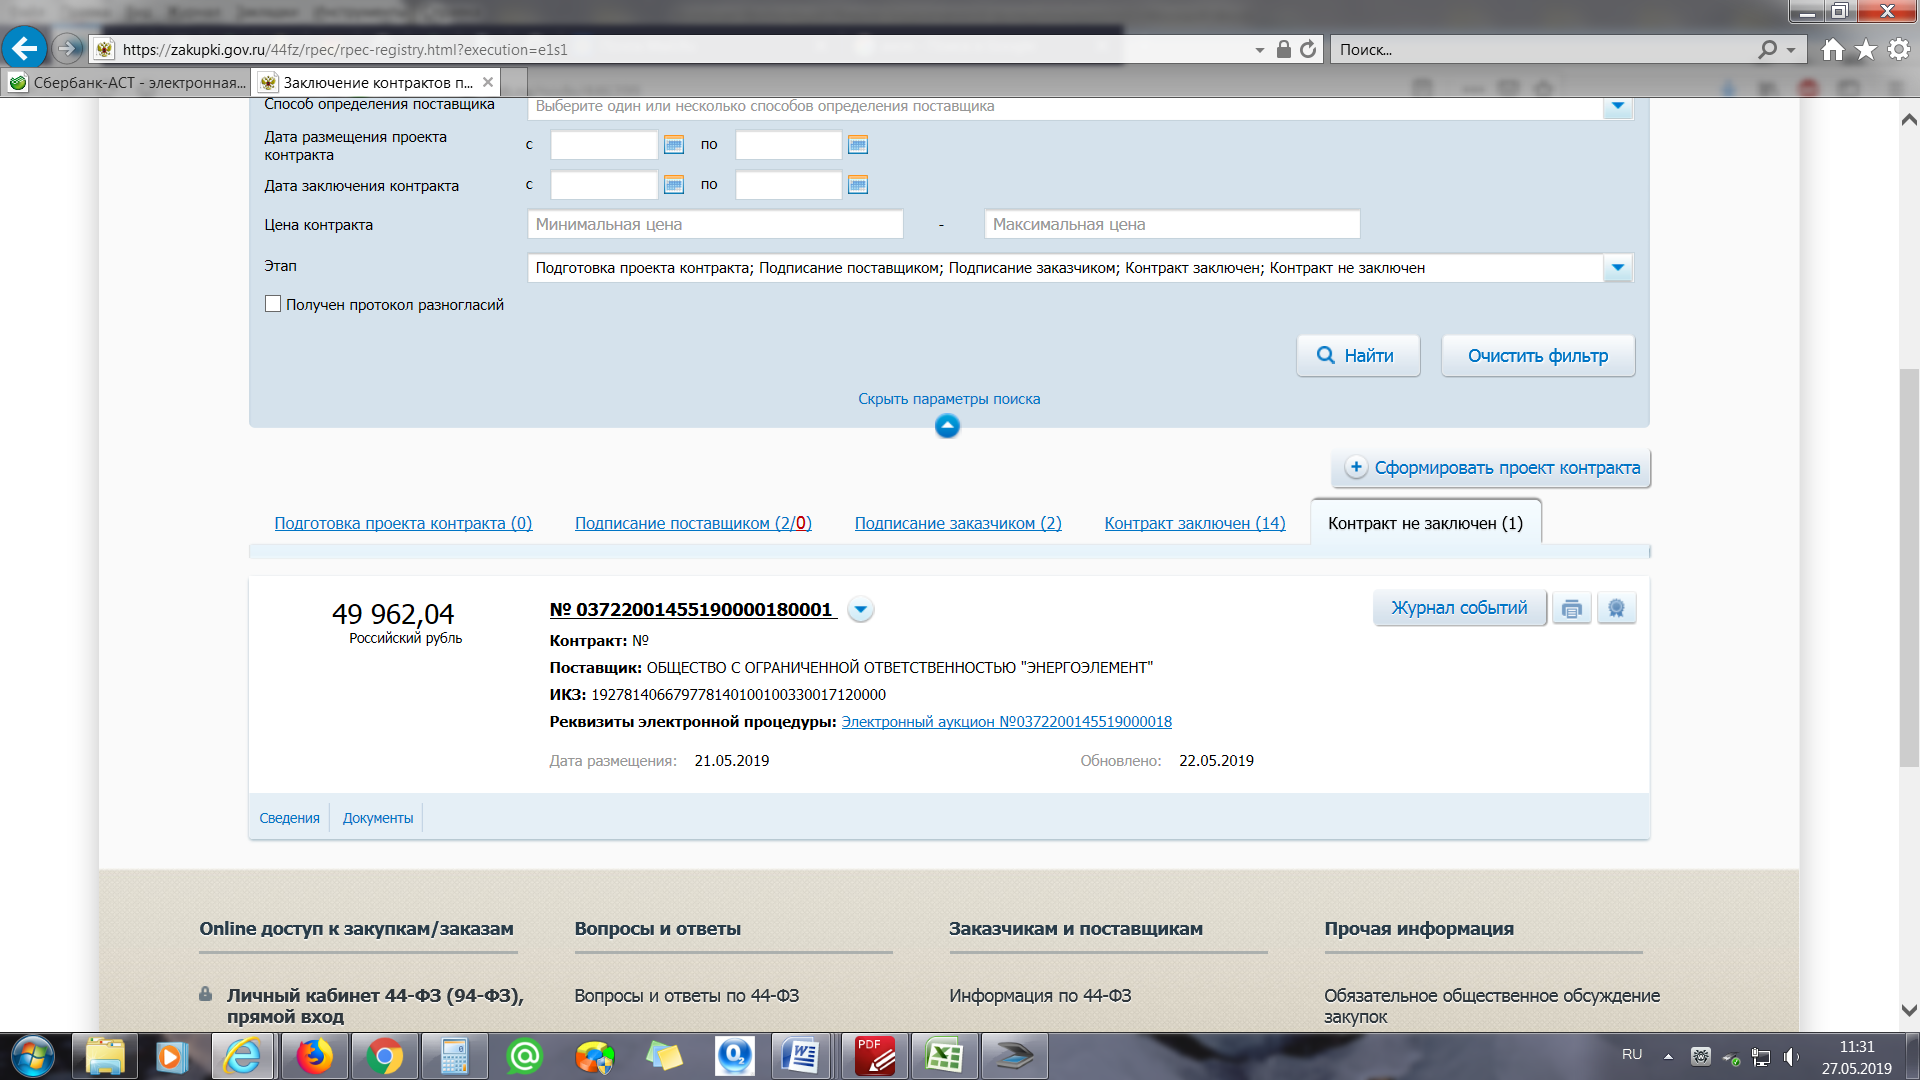The width and height of the screenshot is (1920, 1080).
Task: Open Windows Start menu
Action: pyautogui.click(x=33, y=1056)
